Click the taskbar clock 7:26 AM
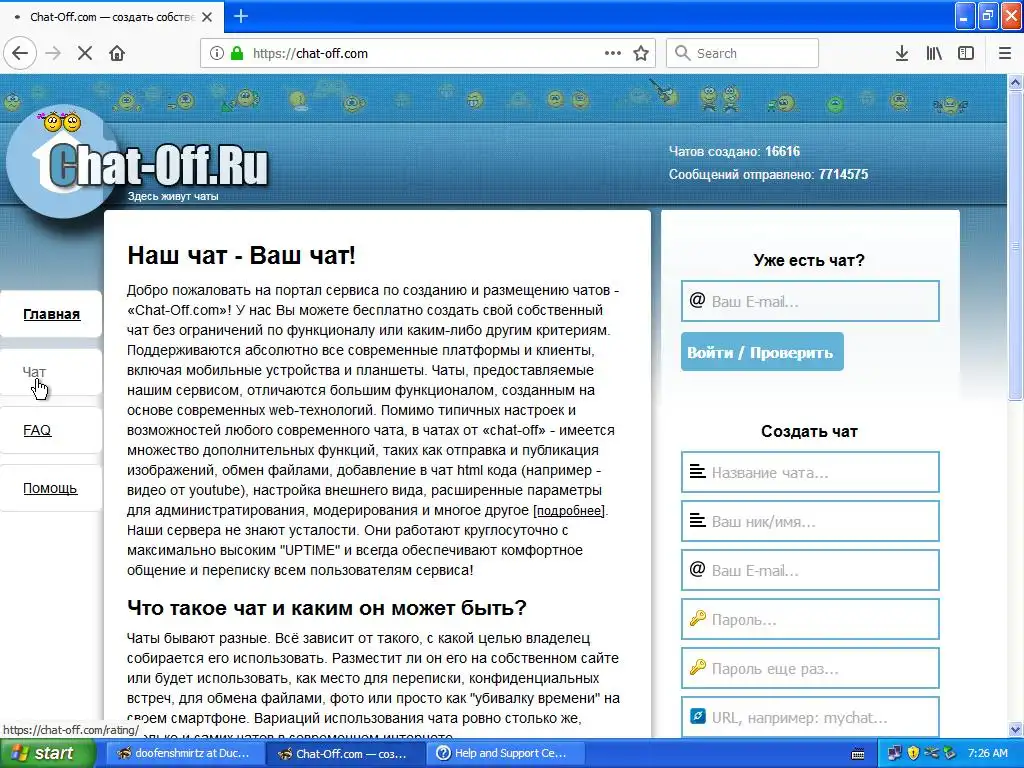This screenshot has height=768, width=1024. (987, 754)
